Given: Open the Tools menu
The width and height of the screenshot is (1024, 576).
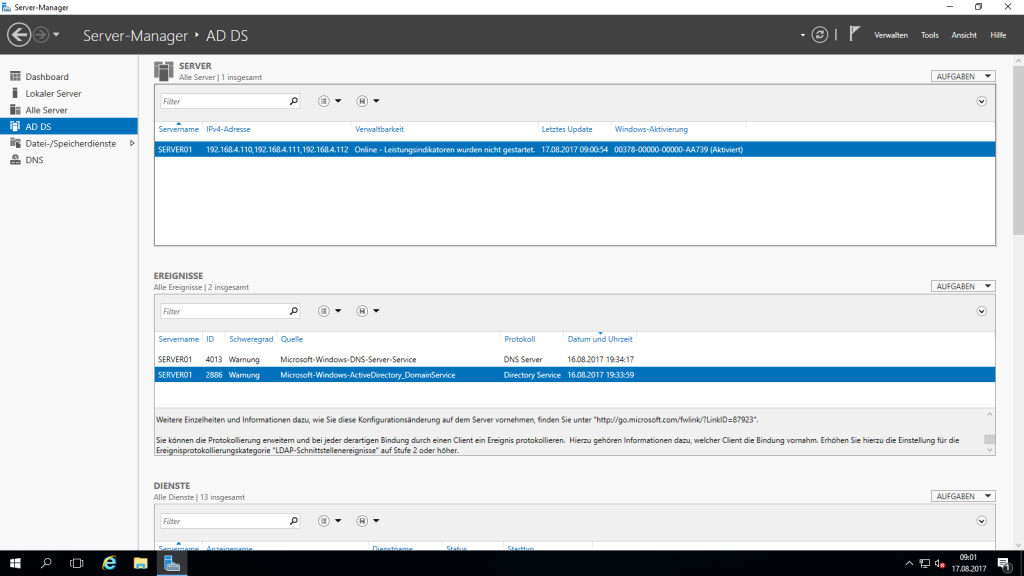Looking at the screenshot, I should (929, 35).
